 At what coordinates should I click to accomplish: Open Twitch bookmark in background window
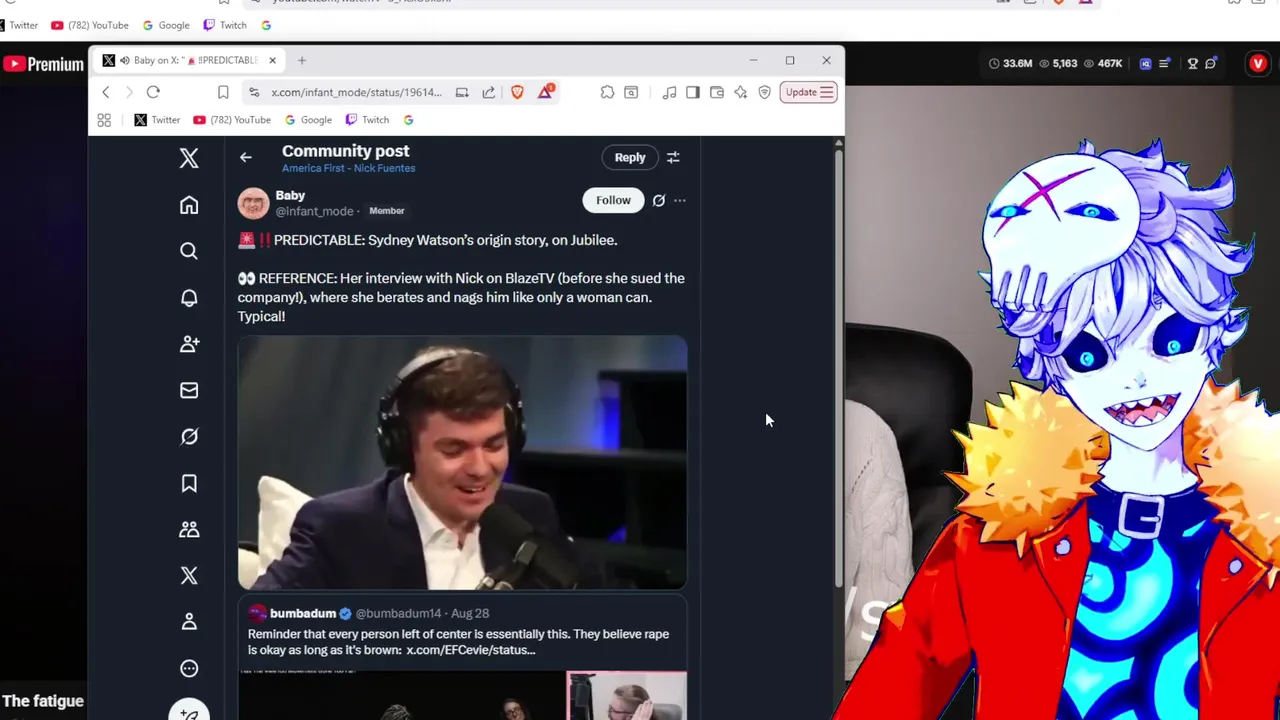pyautogui.click(x=225, y=25)
